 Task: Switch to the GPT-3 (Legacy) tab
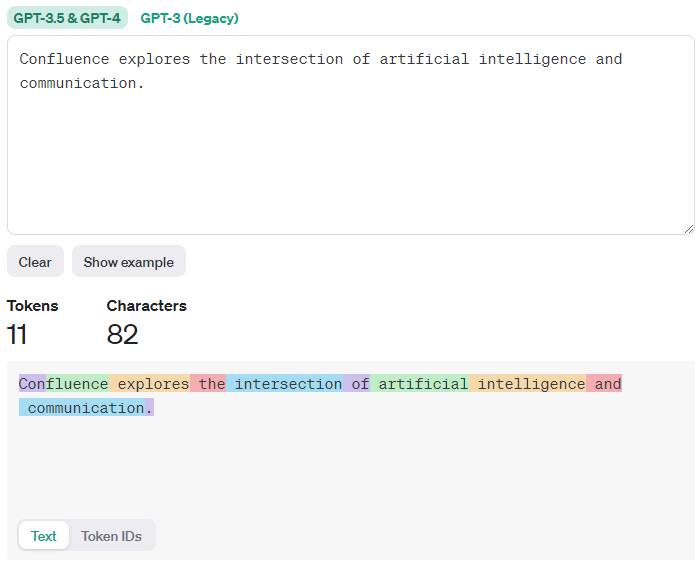tap(189, 18)
